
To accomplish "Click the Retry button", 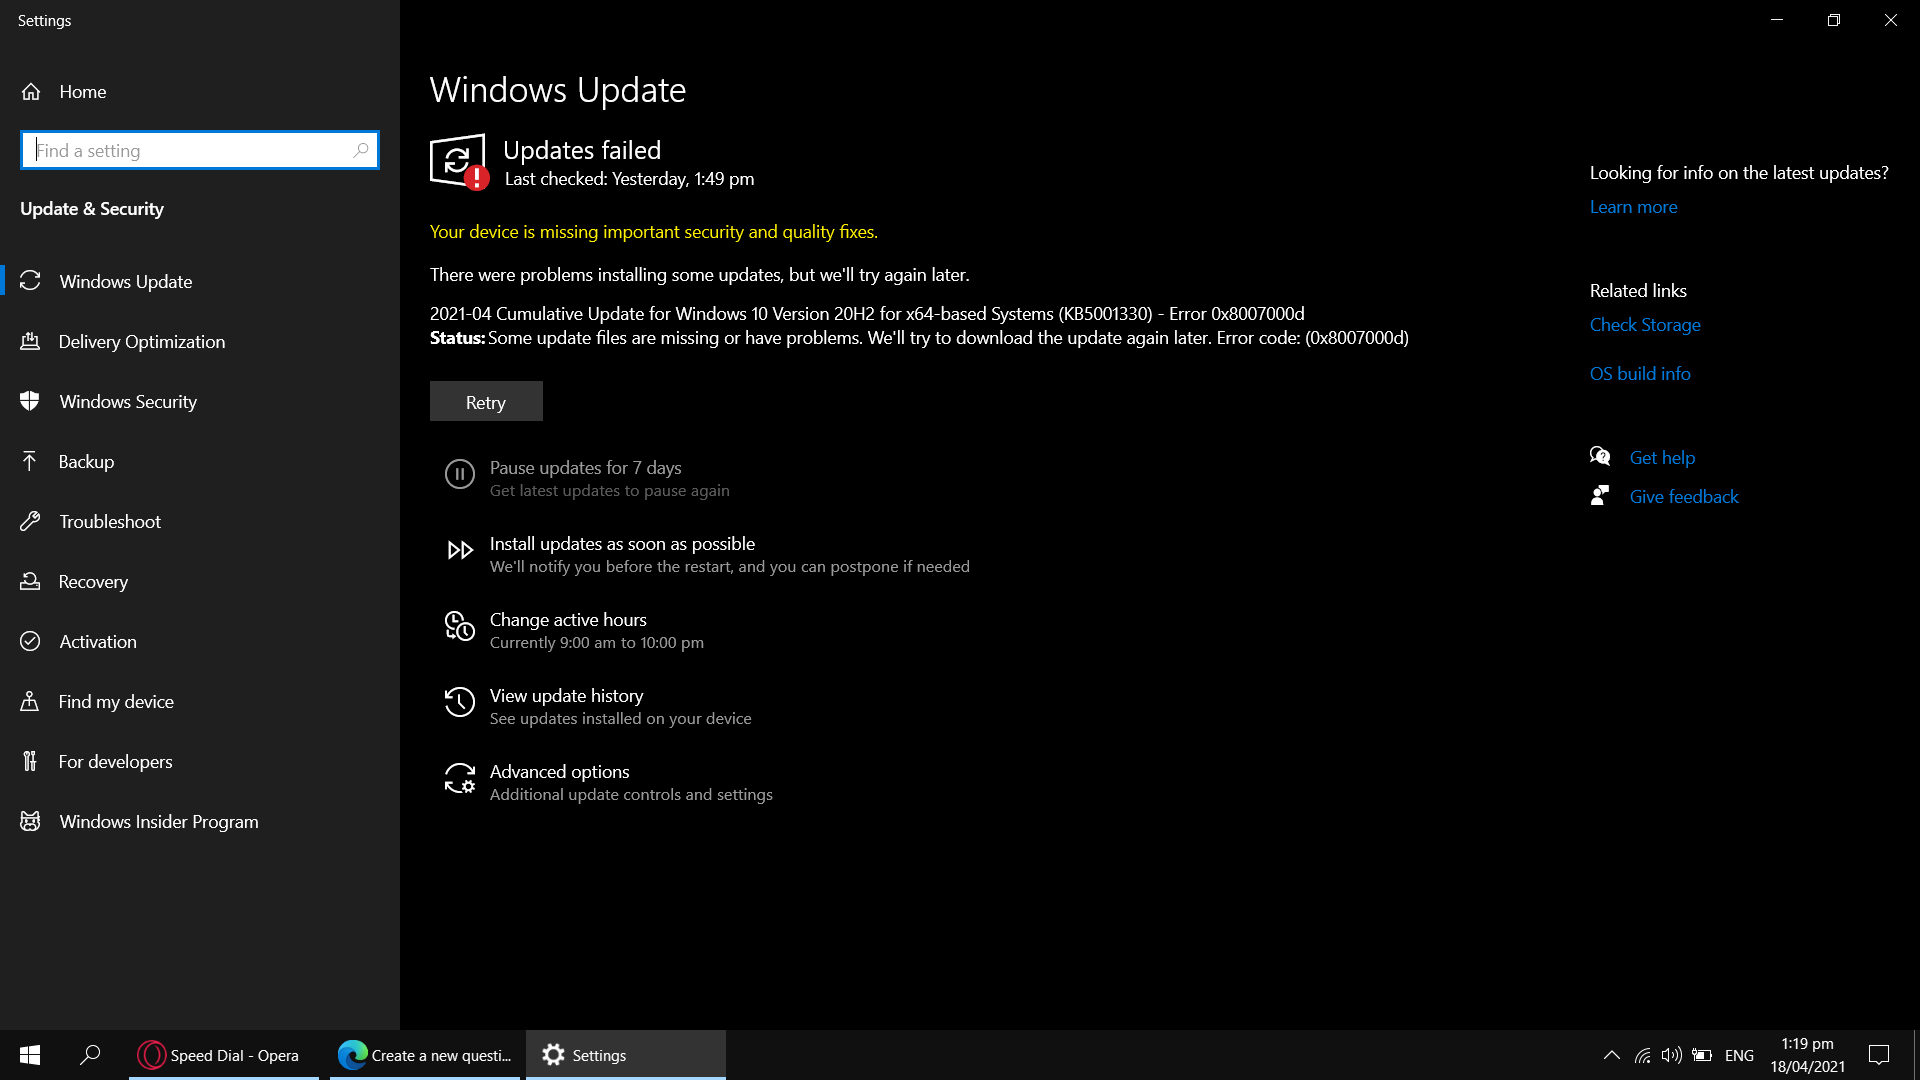I will 486,401.
